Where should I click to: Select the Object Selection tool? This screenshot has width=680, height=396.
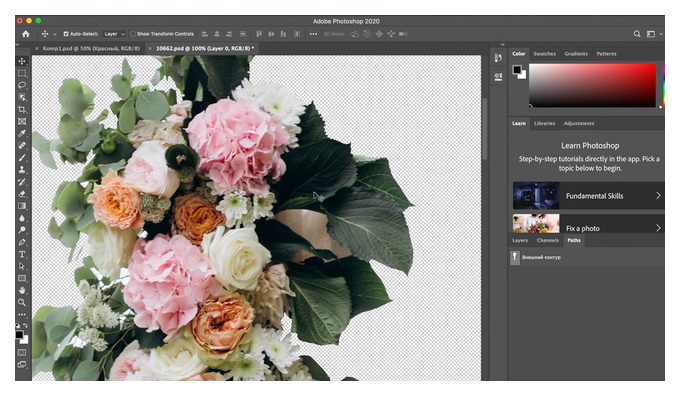[22, 97]
